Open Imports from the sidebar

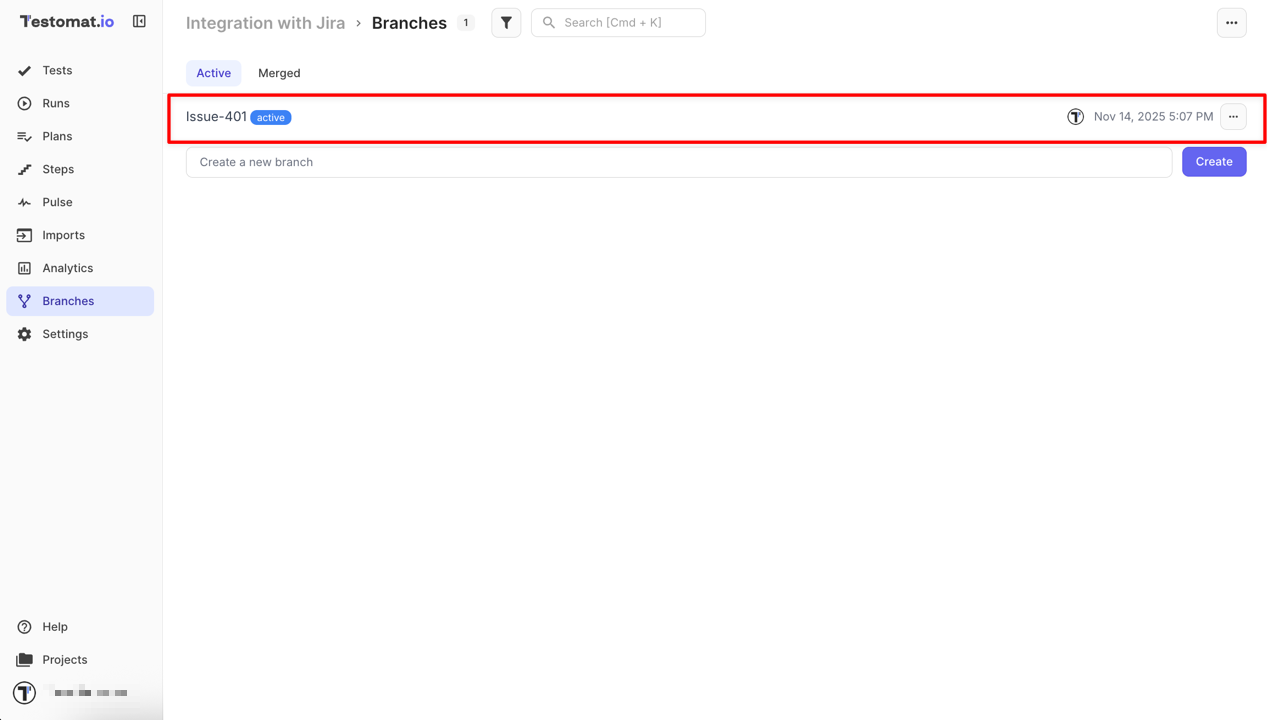[x=63, y=236]
